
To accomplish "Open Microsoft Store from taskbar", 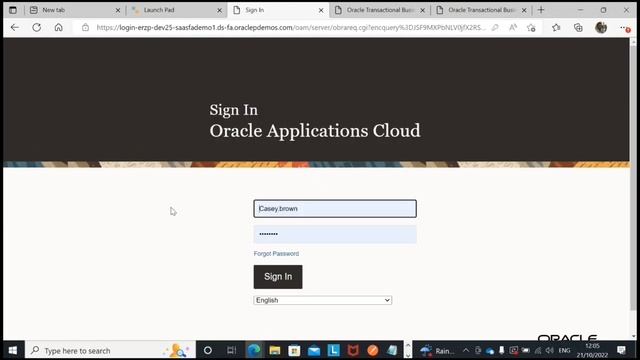I will (294, 350).
